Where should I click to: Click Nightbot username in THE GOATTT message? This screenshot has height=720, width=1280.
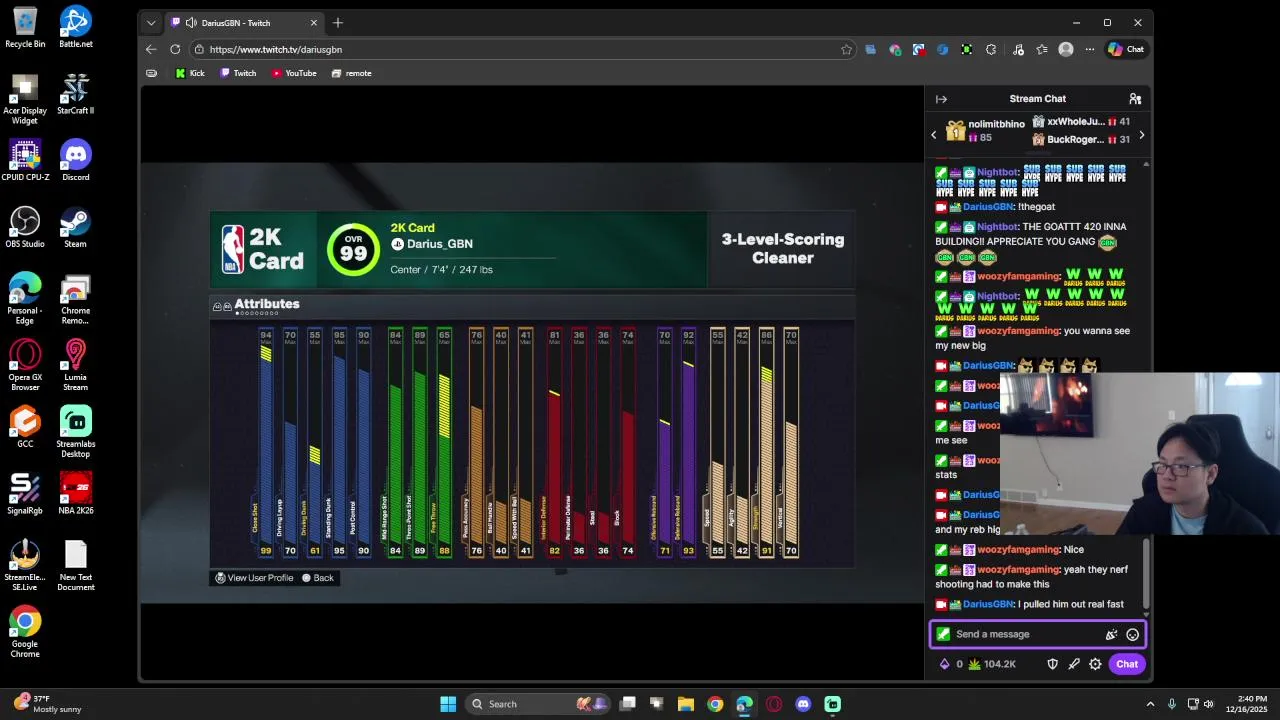pyautogui.click(x=998, y=227)
